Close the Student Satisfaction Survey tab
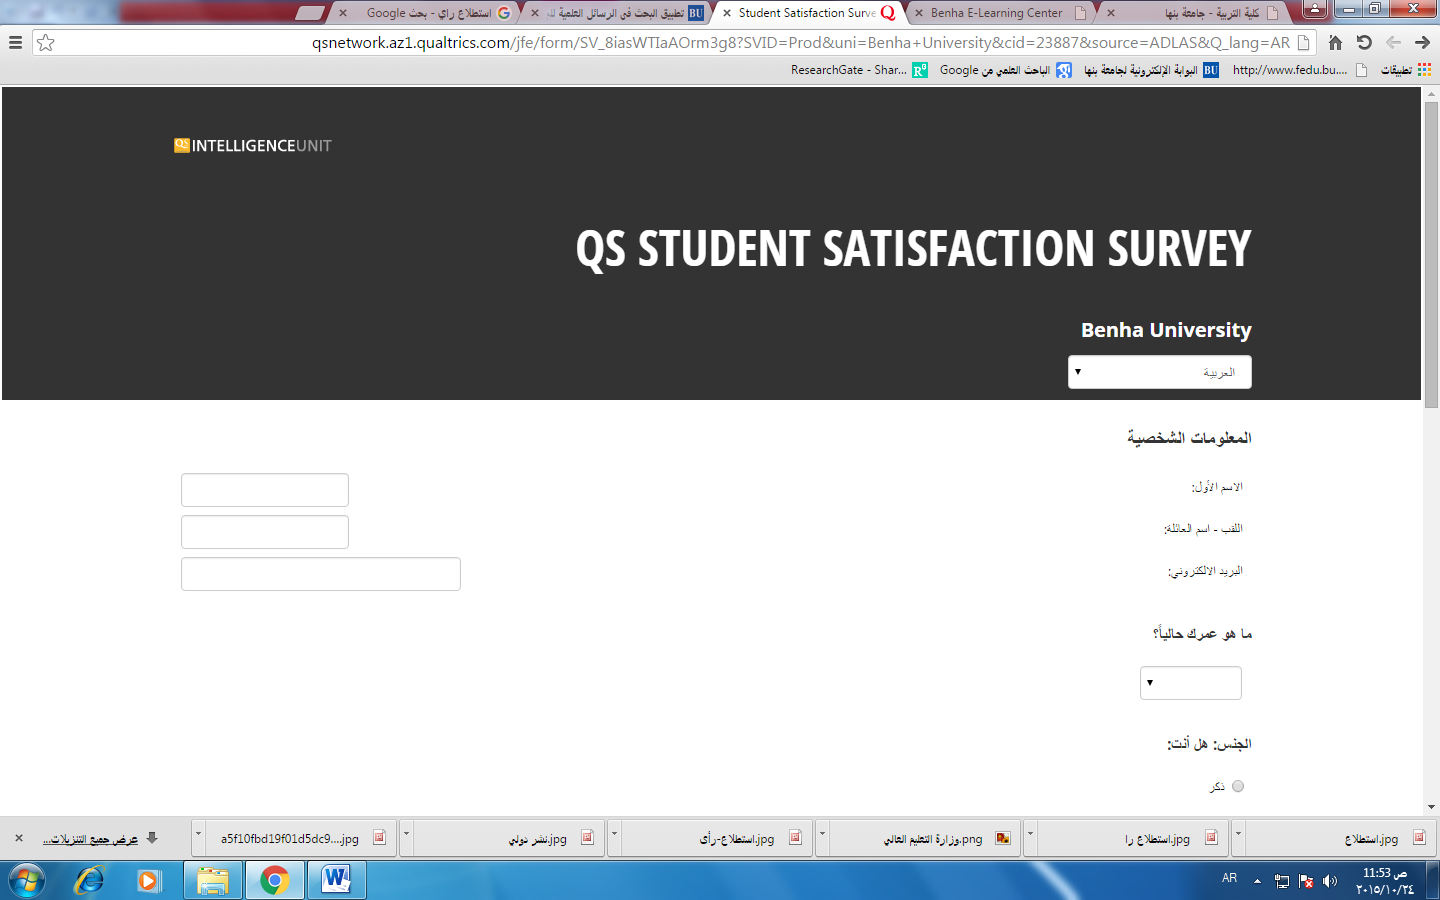The width and height of the screenshot is (1440, 900). point(727,13)
